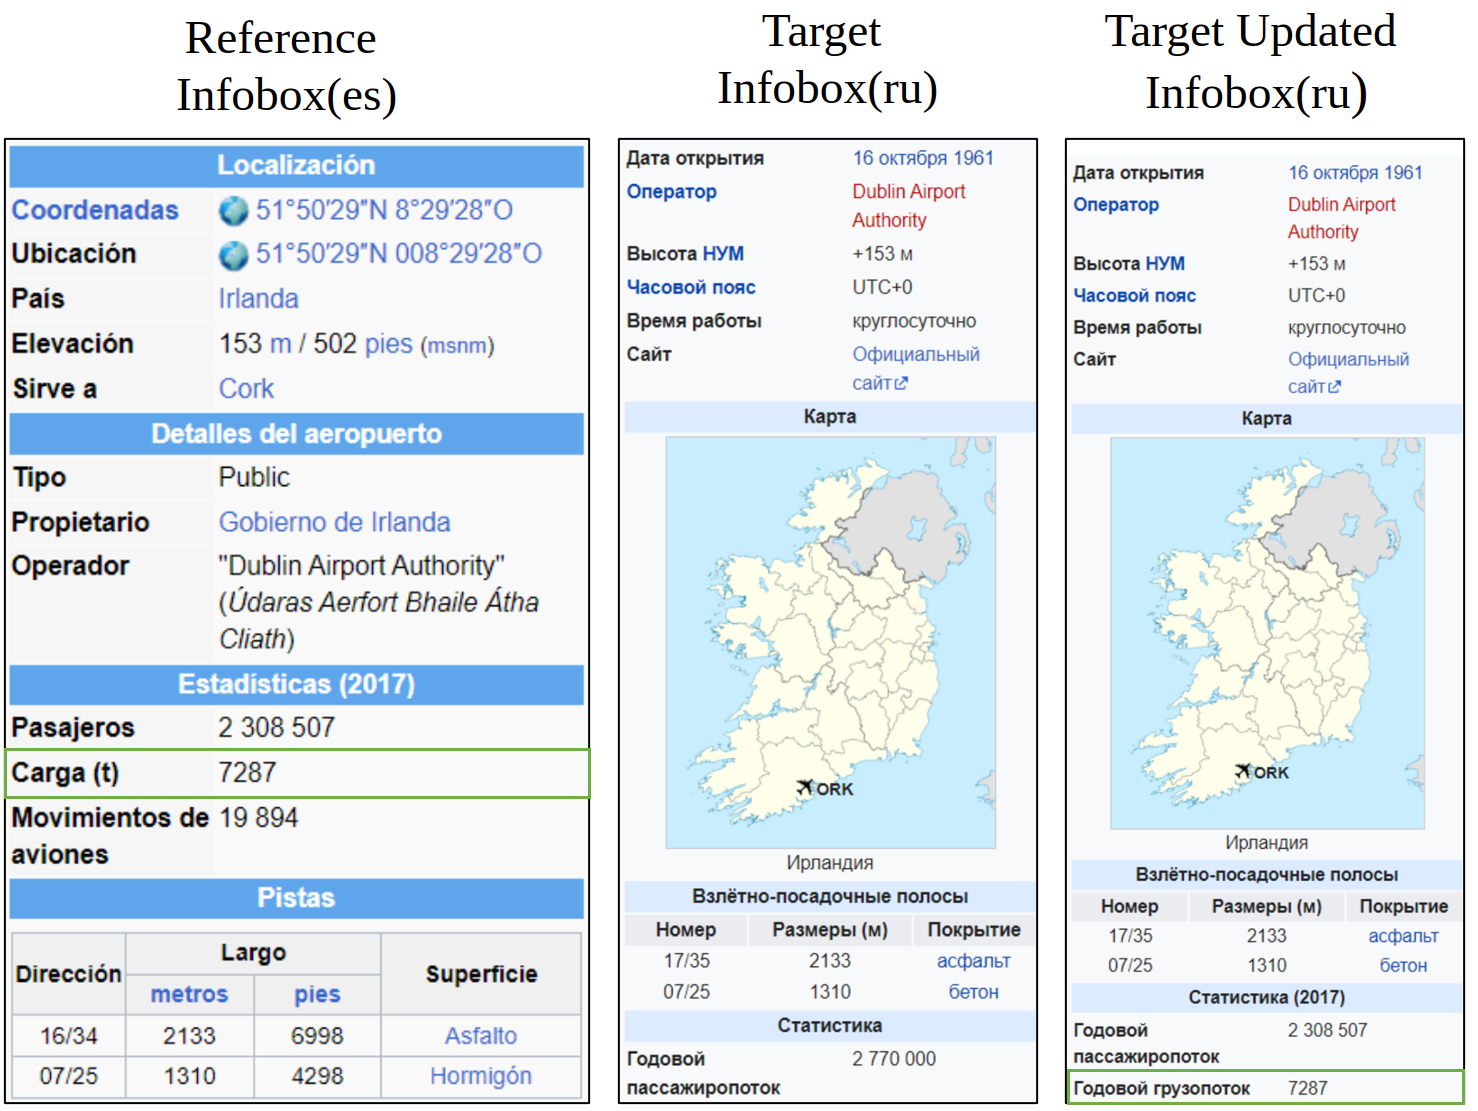Click the metros column header link

pos(189,994)
